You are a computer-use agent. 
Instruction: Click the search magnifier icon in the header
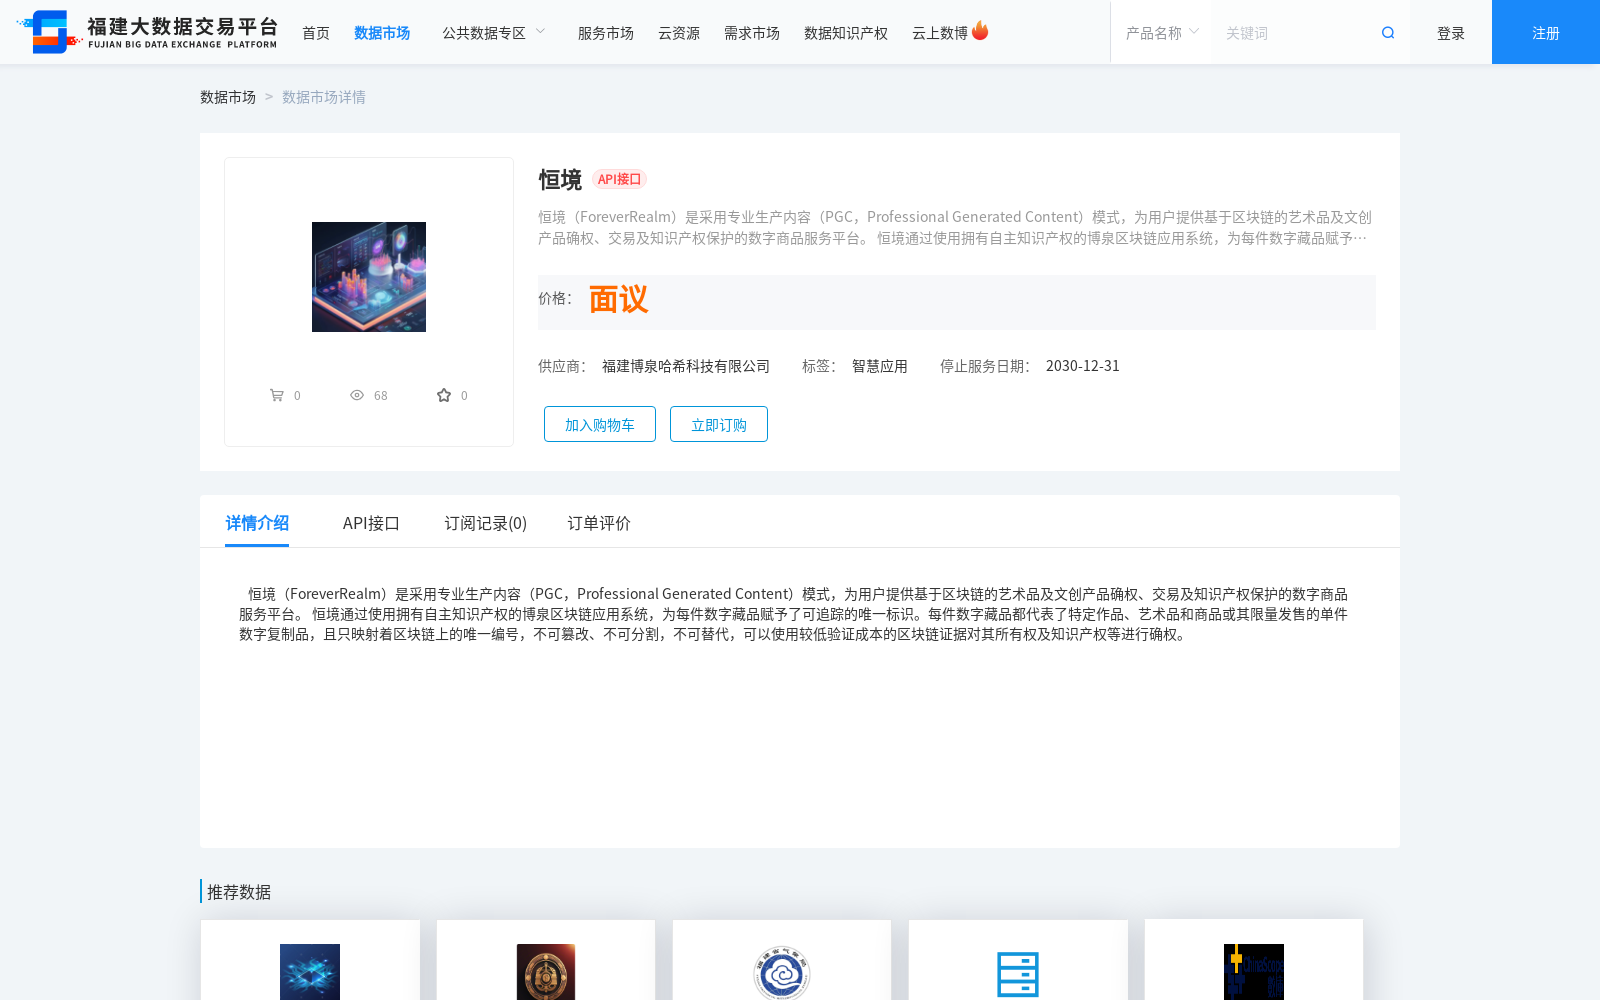coord(1387,32)
